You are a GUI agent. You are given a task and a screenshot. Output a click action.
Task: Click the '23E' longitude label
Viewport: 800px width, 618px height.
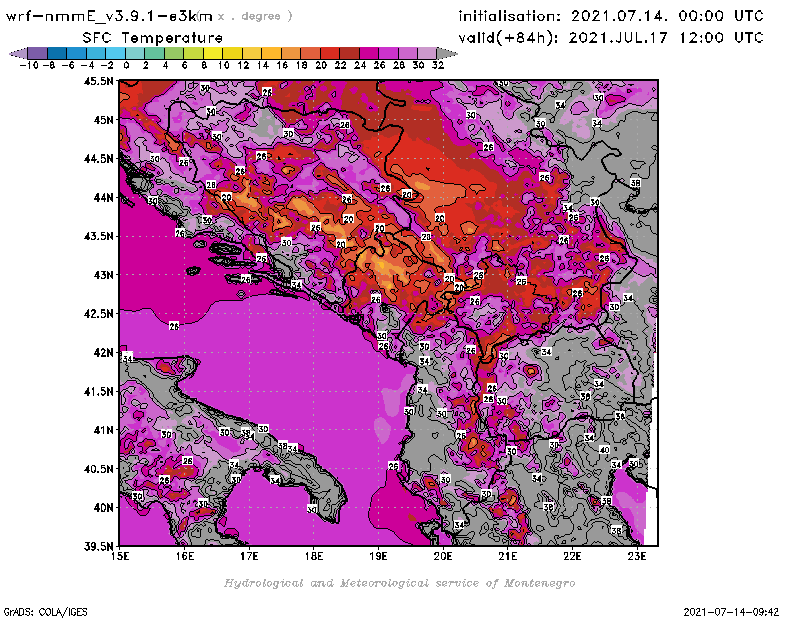[637, 556]
